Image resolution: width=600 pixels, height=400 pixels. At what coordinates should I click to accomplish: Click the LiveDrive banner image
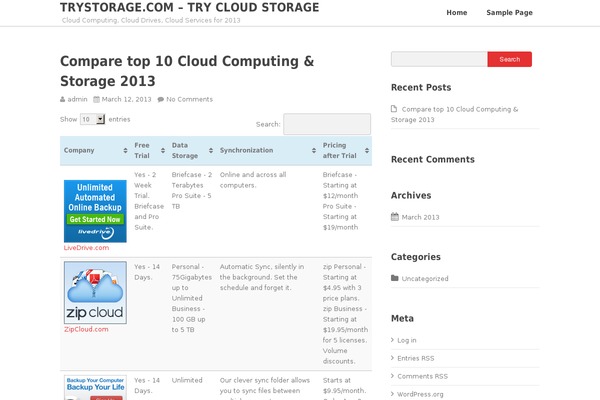(x=95, y=211)
